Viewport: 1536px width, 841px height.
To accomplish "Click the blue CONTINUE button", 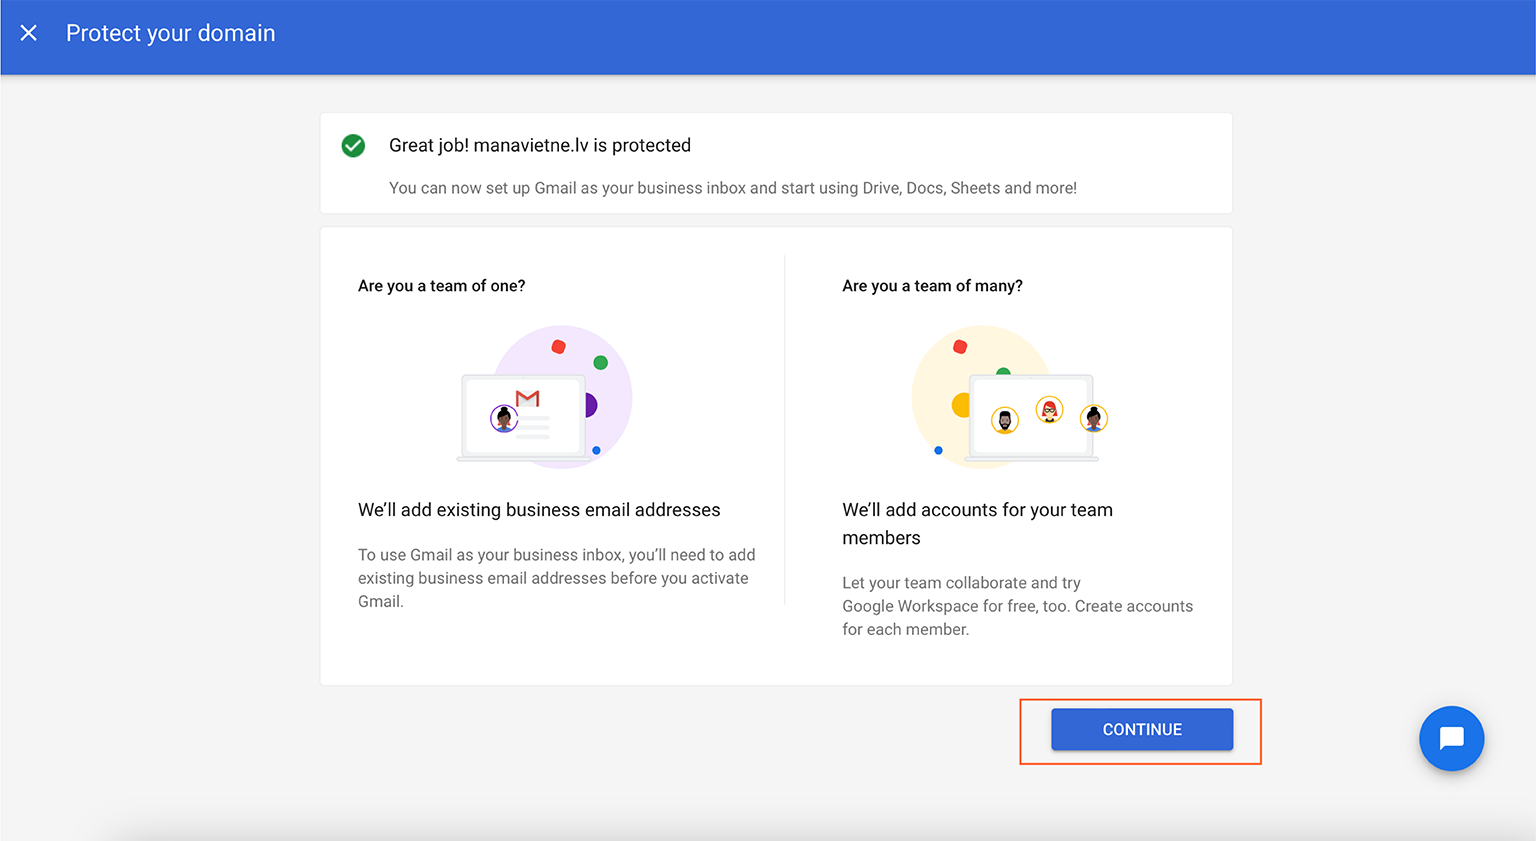I will 1142,730.
